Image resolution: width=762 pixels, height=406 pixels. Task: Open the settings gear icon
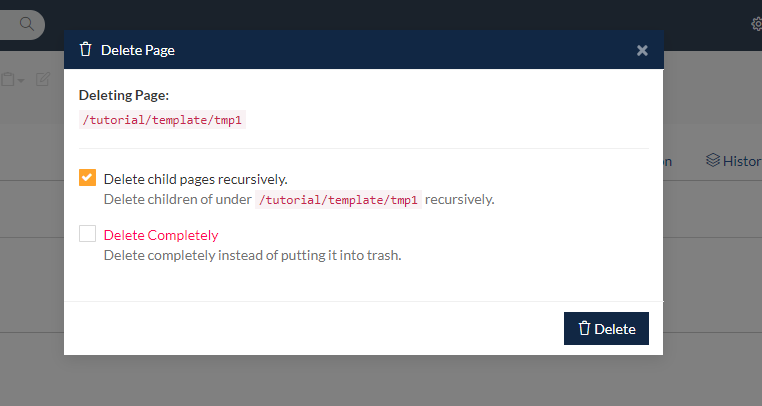[756, 24]
